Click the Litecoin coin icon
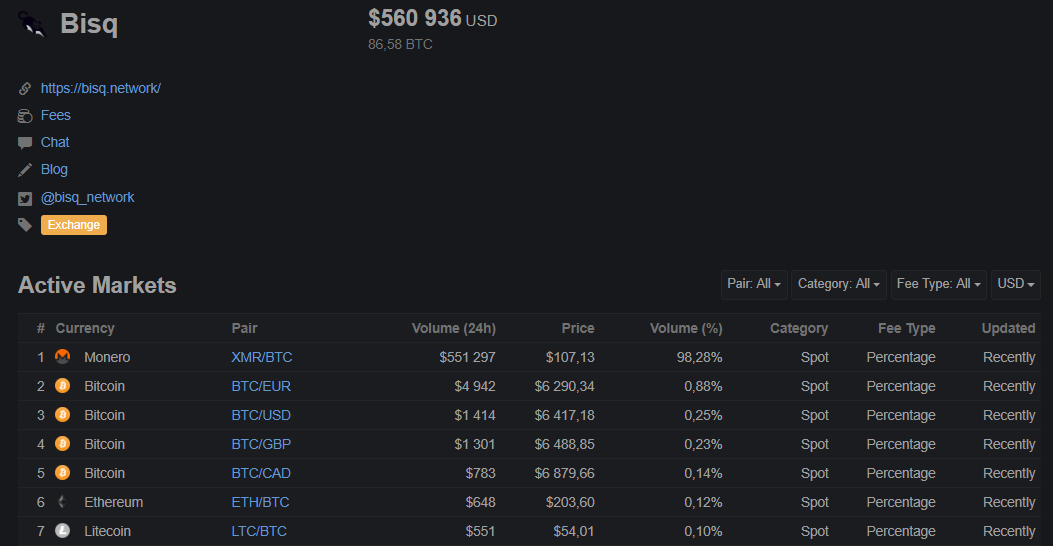The height and width of the screenshot is (546, 1053). point(62,531)
